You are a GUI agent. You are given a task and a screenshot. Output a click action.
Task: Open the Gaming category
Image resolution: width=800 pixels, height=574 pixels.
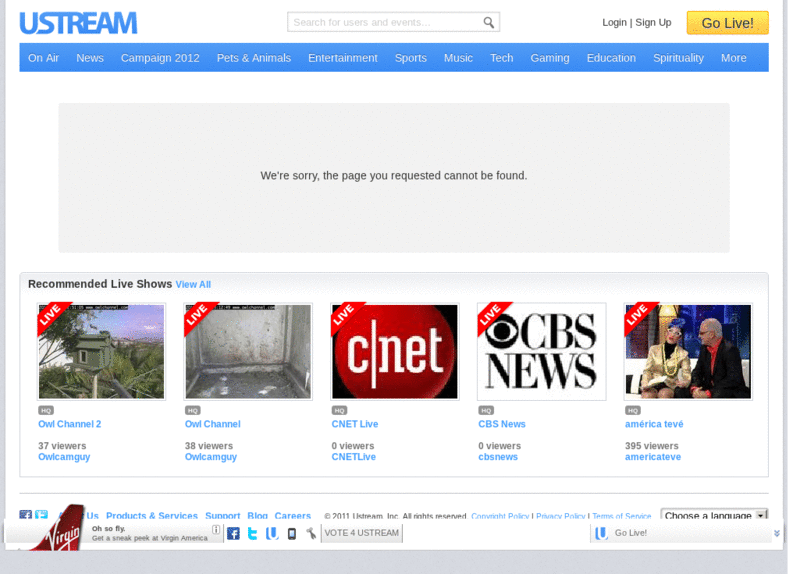pyautogui.click(x=550, y=58)
